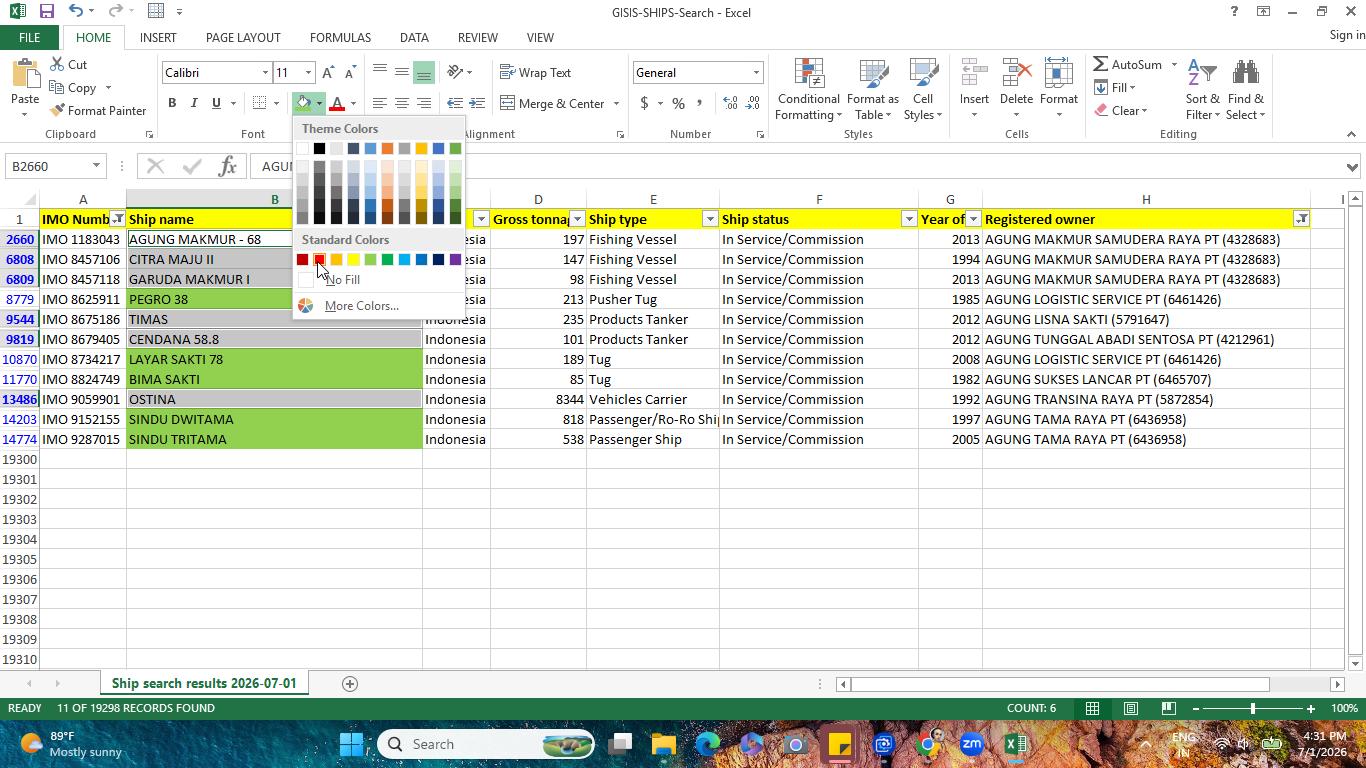Image resolution: width=1366 pixels, height=768 pixels.
Task: Apply percent style to the selection
Action: 678,103
